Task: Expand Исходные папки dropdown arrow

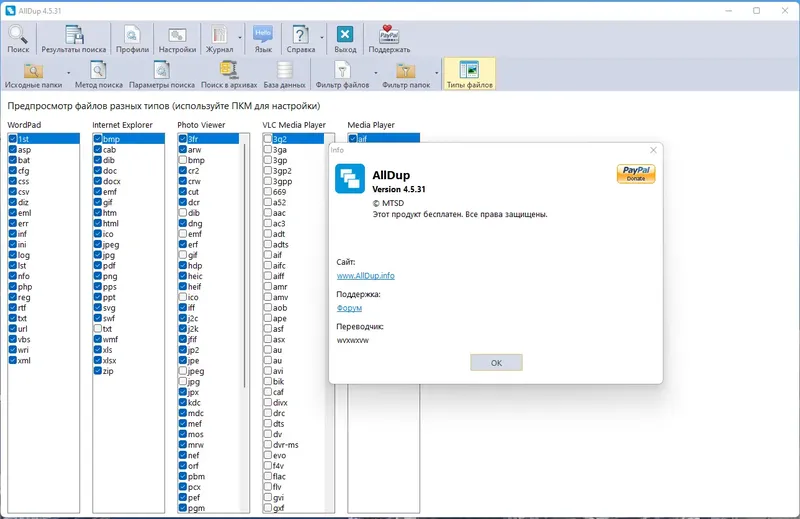Action: pos(68,73)
